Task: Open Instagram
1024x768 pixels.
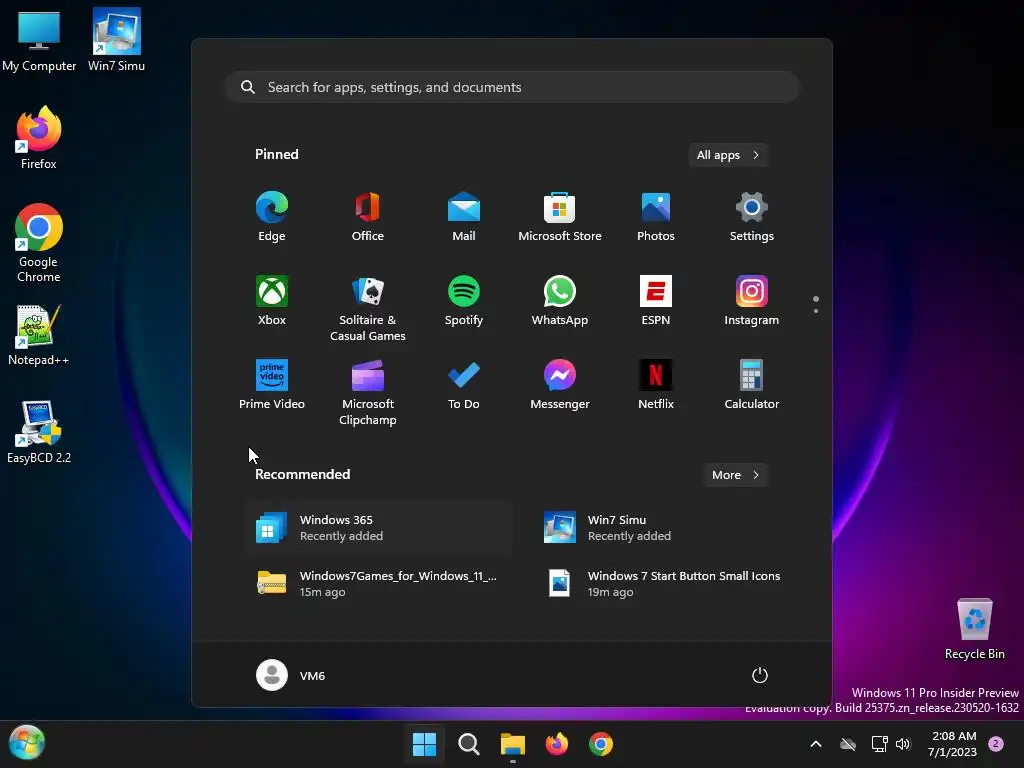Action: point(752,300)
